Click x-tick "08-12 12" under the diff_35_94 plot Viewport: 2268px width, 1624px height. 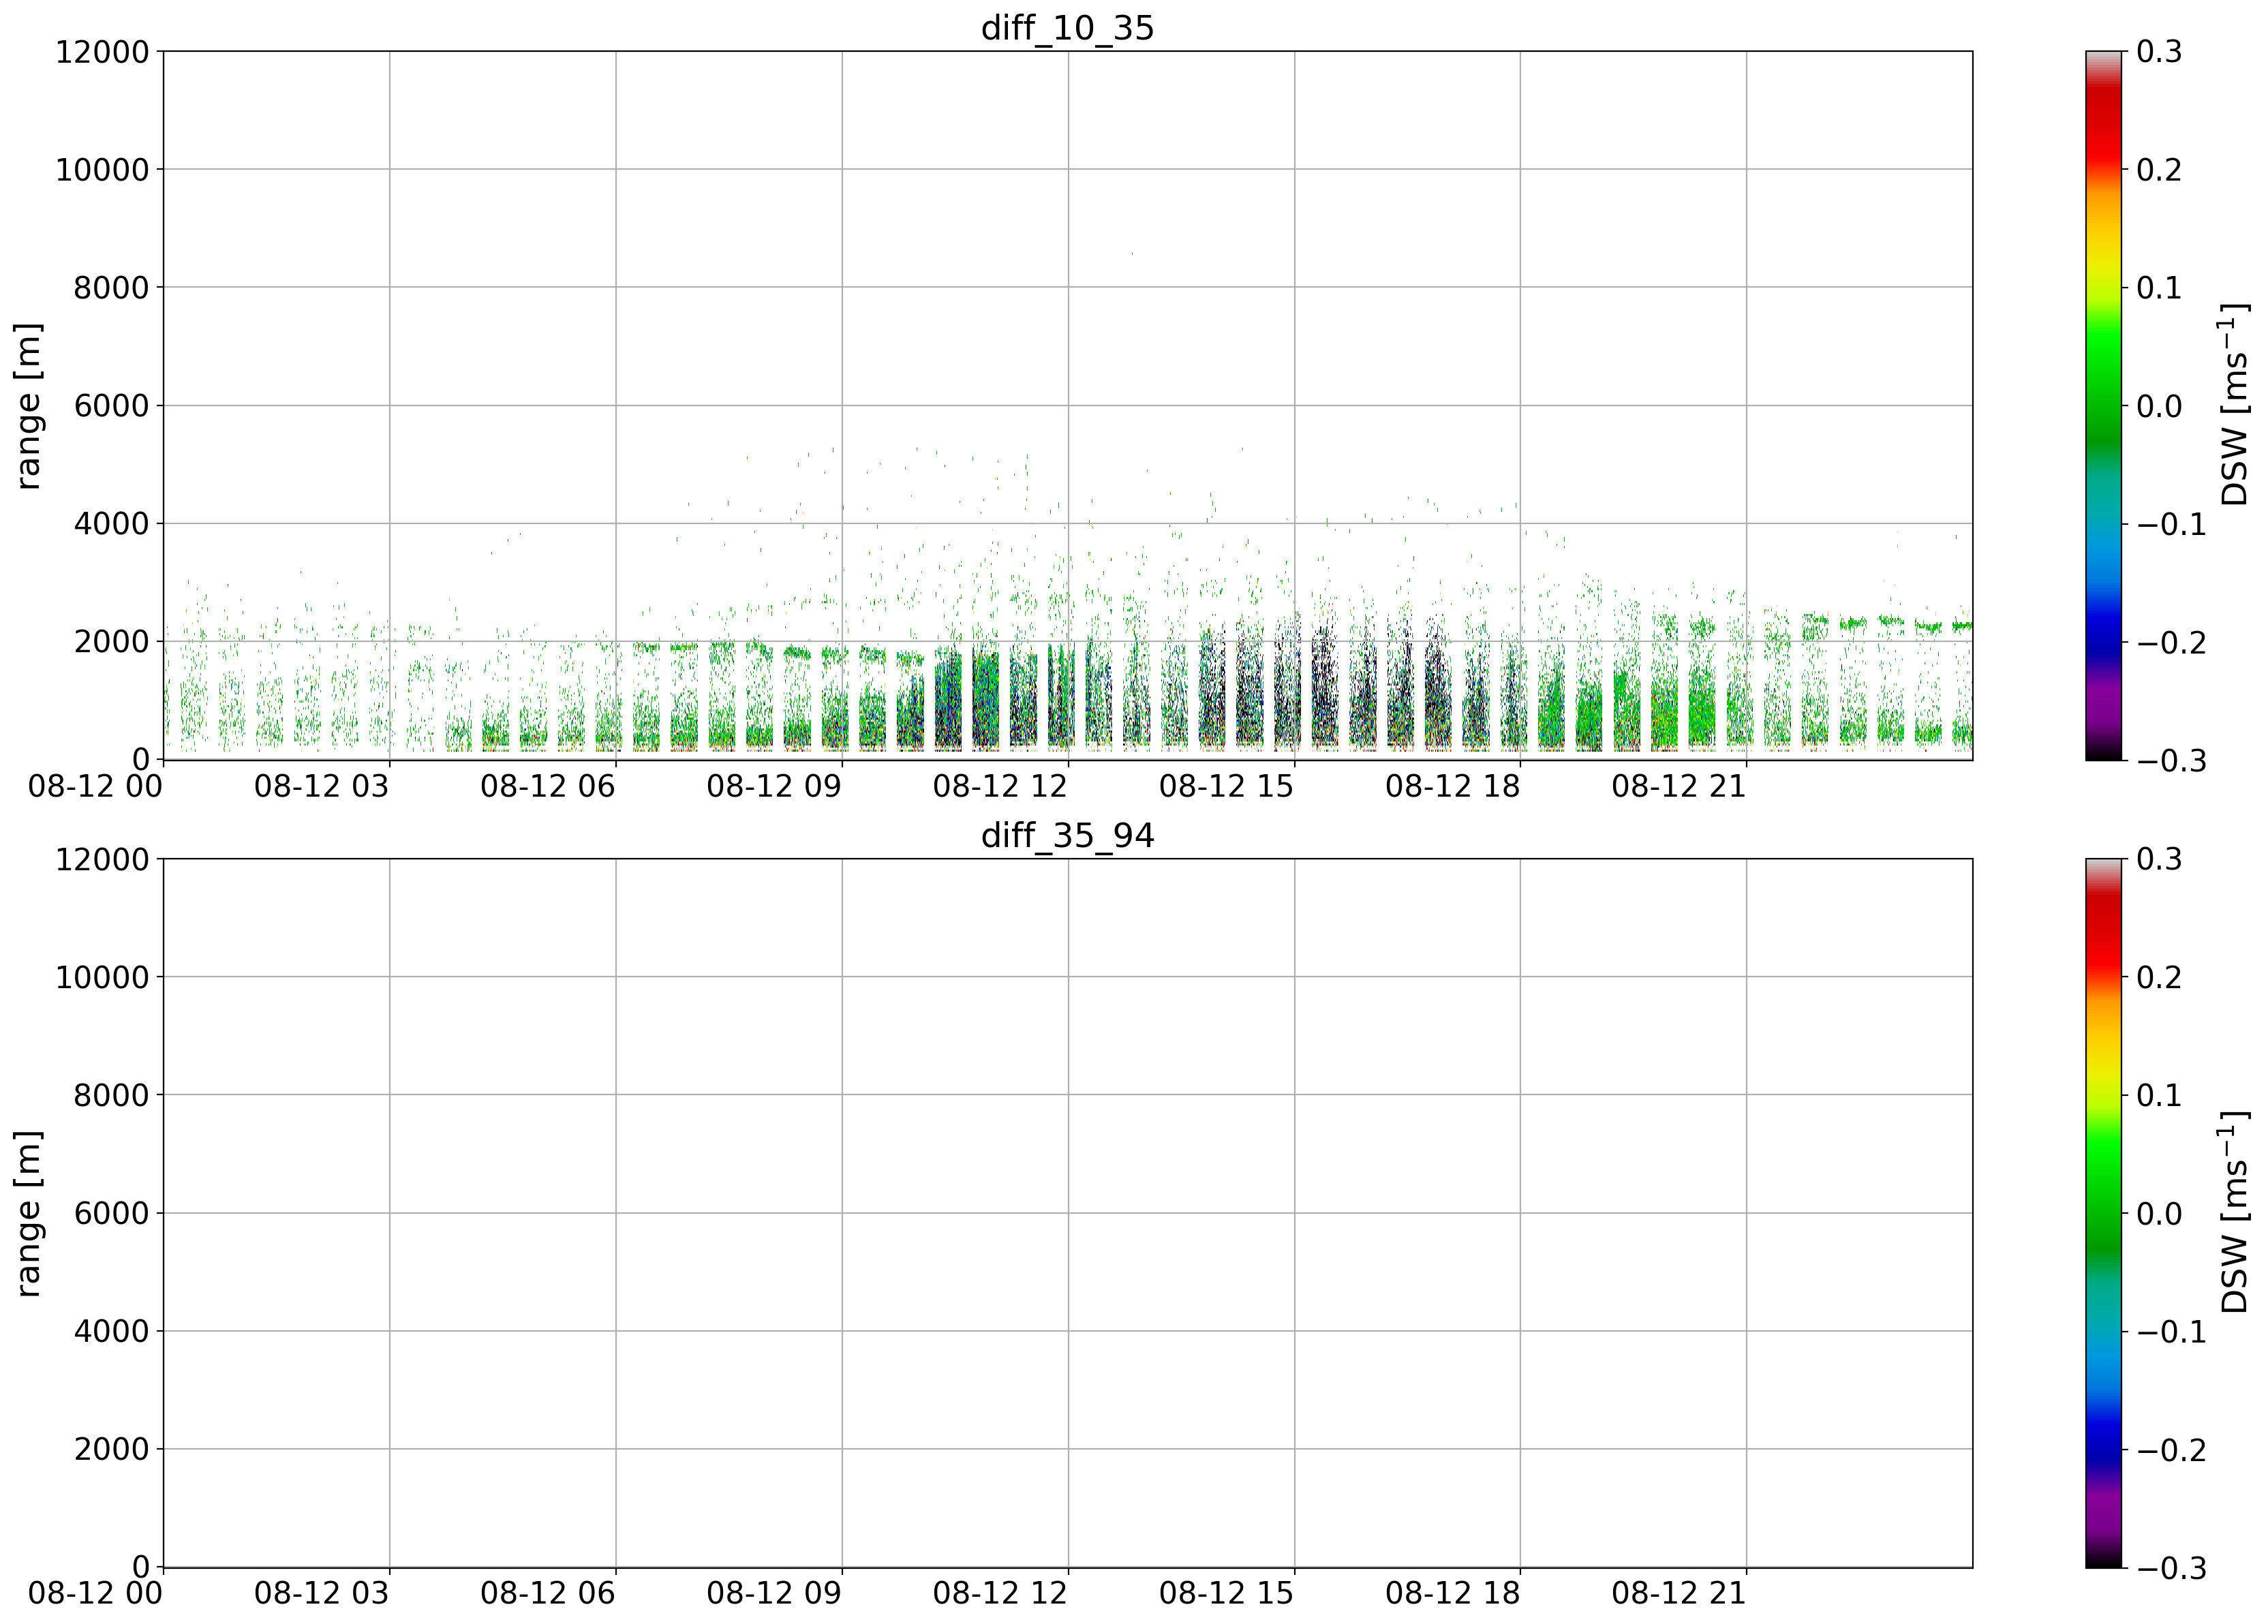[x=1000, y=1594]
